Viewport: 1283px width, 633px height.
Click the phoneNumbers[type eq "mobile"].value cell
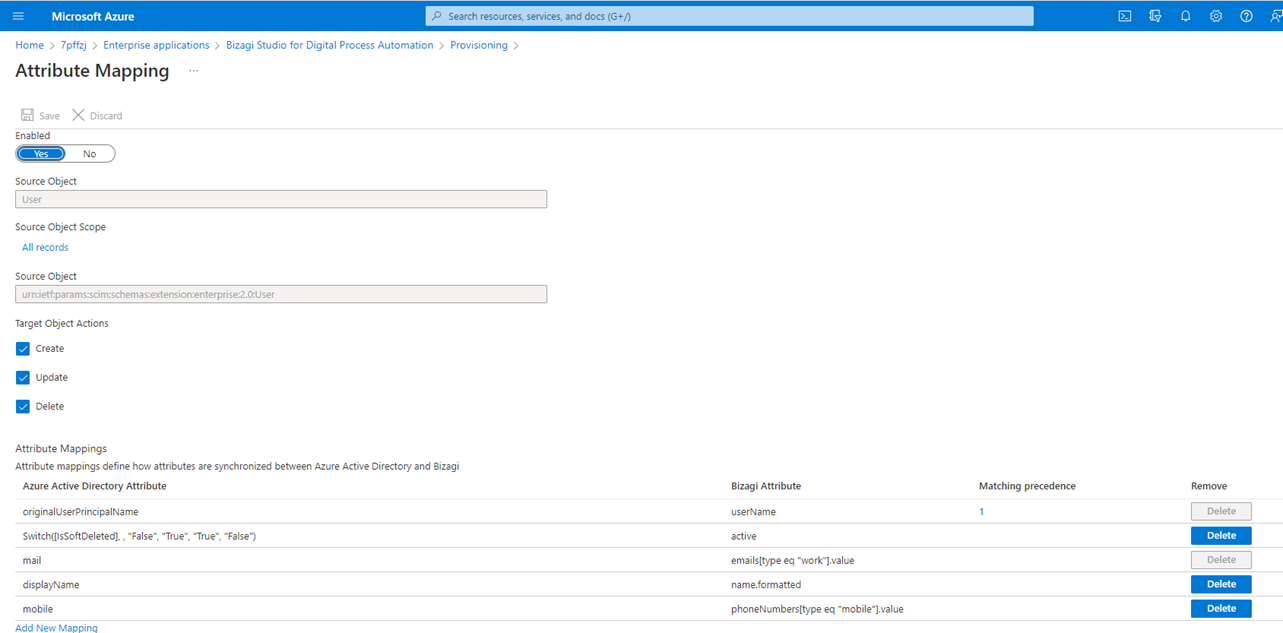click(817, 609)
